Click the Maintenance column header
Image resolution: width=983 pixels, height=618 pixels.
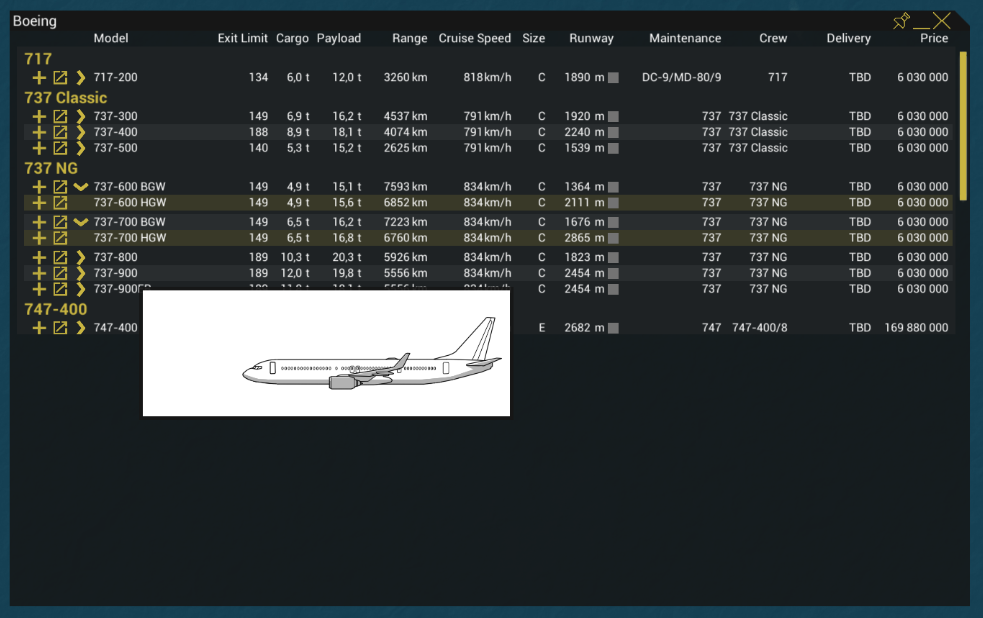(685, 38)
